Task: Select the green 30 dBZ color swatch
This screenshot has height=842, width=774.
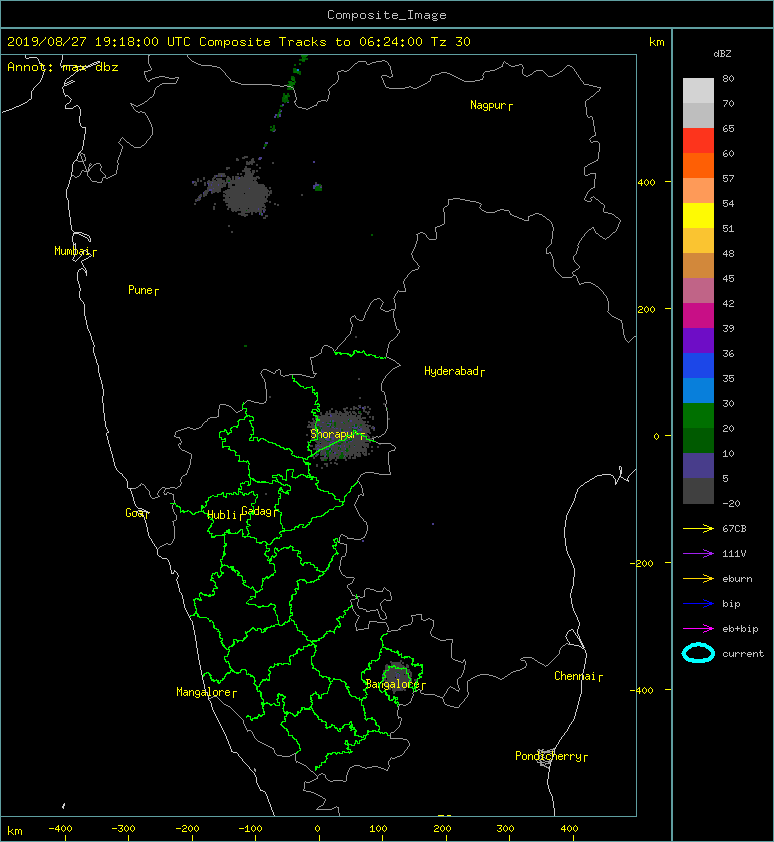Action: pyautogui.click(x=698, y=415)
